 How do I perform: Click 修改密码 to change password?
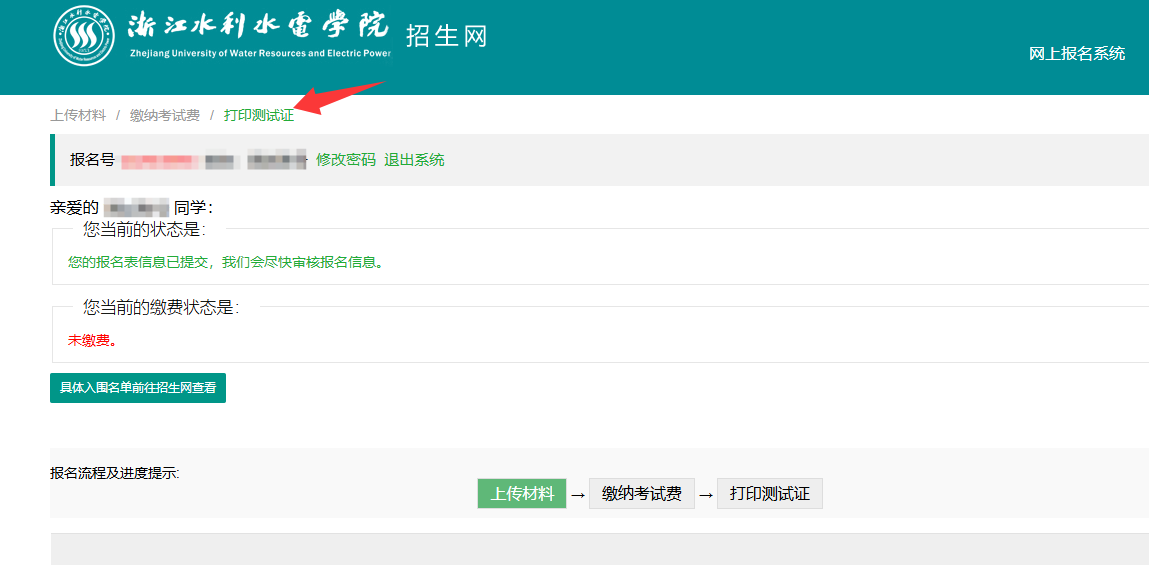pyautogui.click(x=346, y=160)
